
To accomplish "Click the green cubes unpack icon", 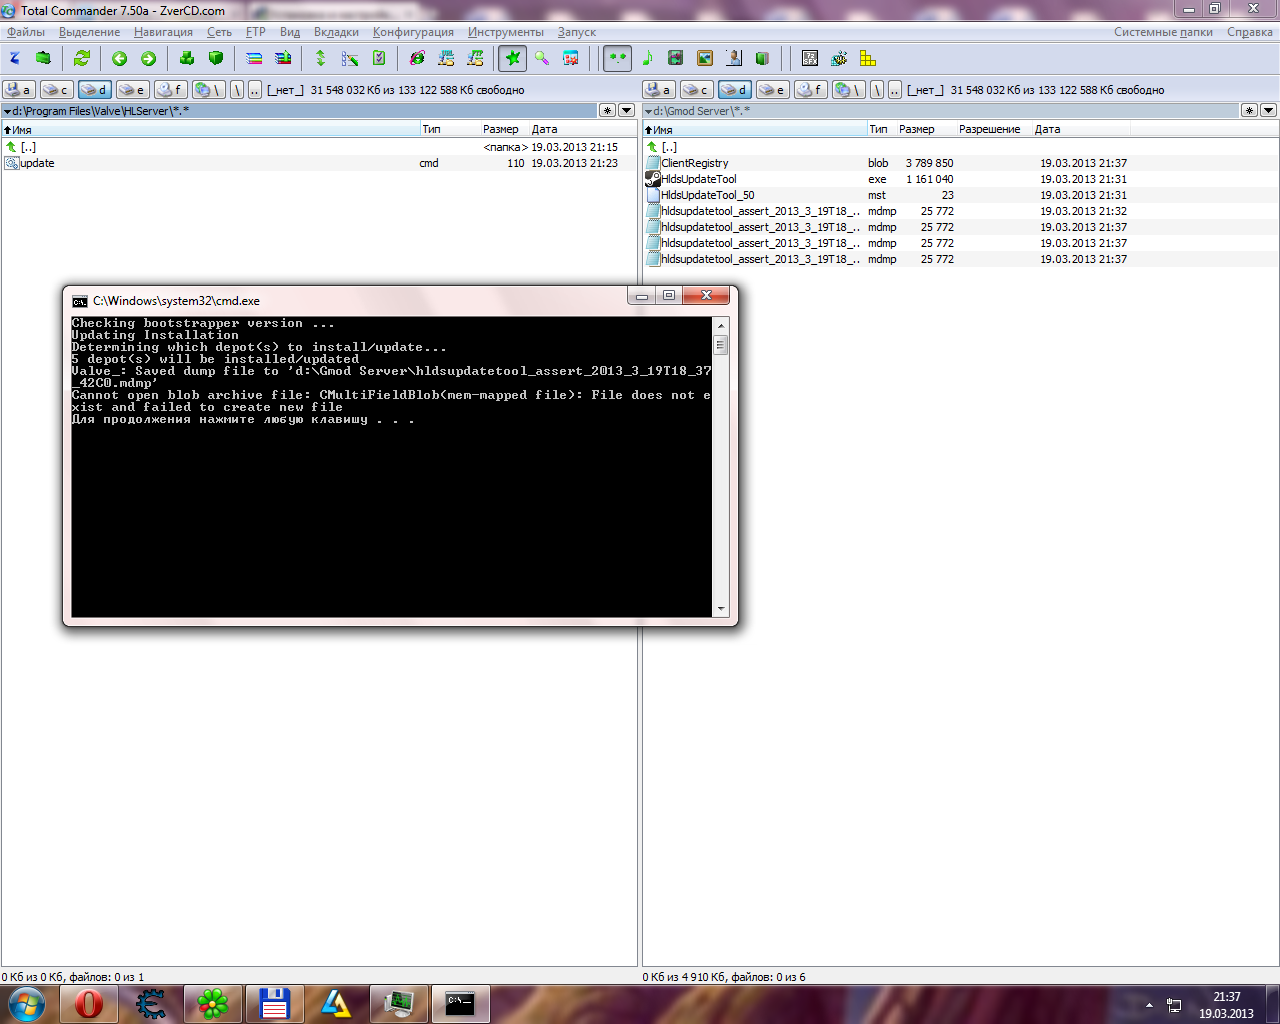I will tap(186, 58).
